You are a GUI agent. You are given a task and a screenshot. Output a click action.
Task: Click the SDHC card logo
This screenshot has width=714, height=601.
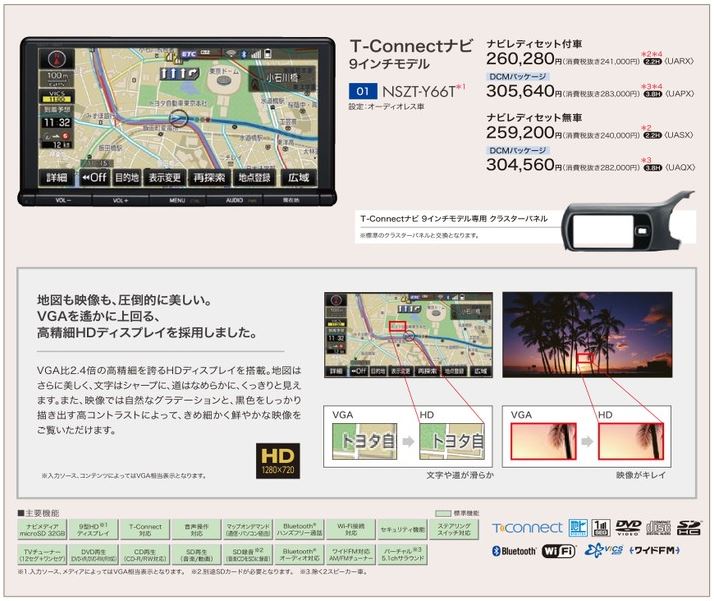pyautogui.click(x=689, y=527)
